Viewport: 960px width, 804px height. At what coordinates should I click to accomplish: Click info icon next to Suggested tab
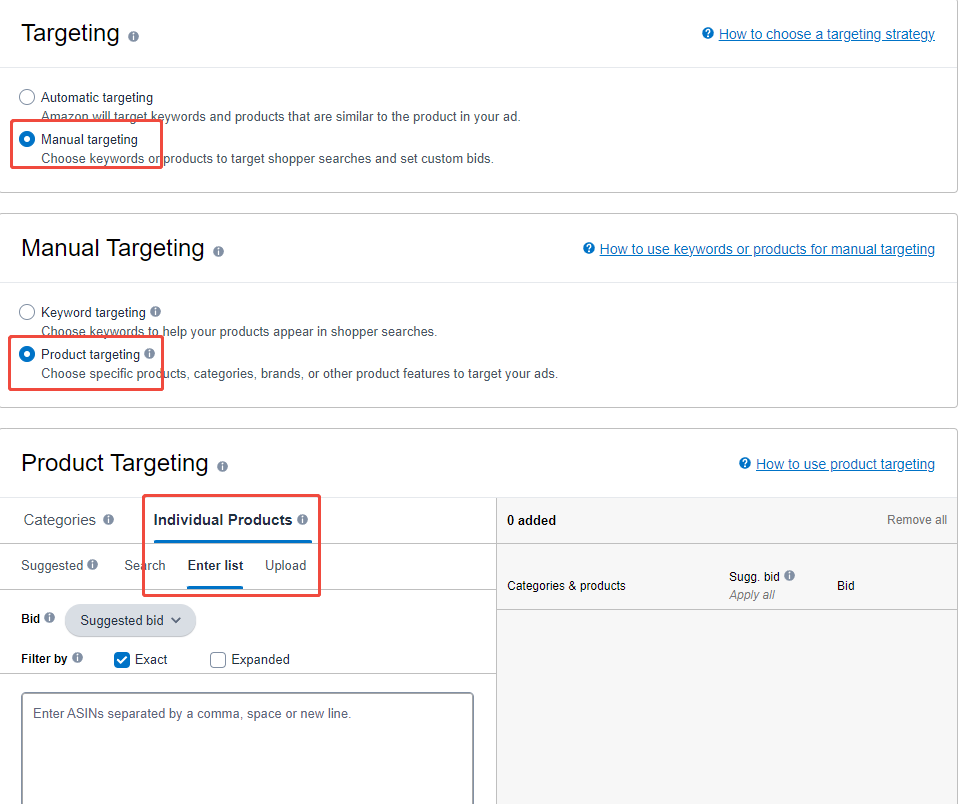click(x=93, y=565)
